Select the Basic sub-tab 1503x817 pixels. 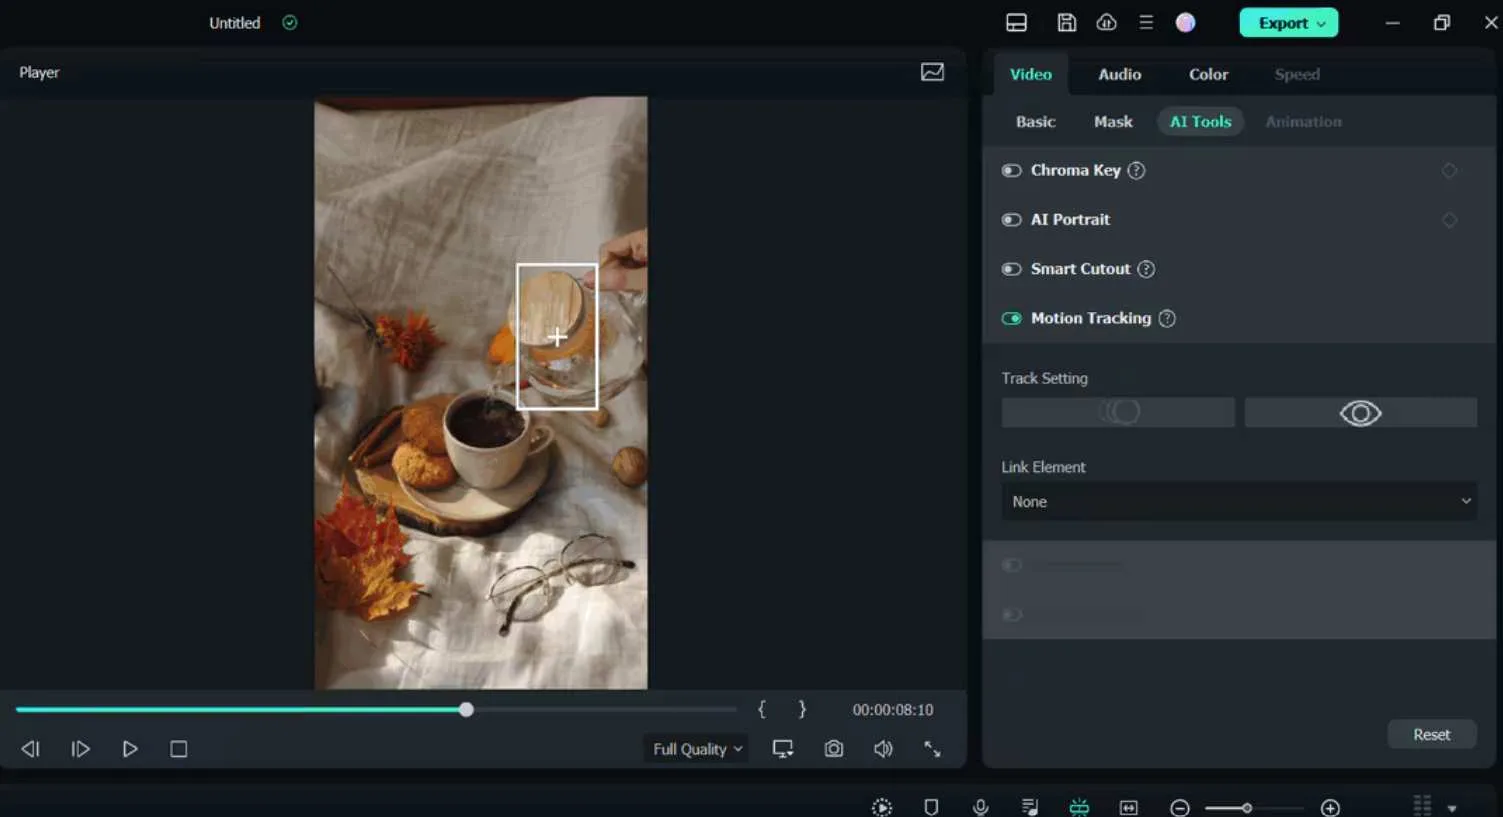pyautogui.click(x=1036, y=122)
